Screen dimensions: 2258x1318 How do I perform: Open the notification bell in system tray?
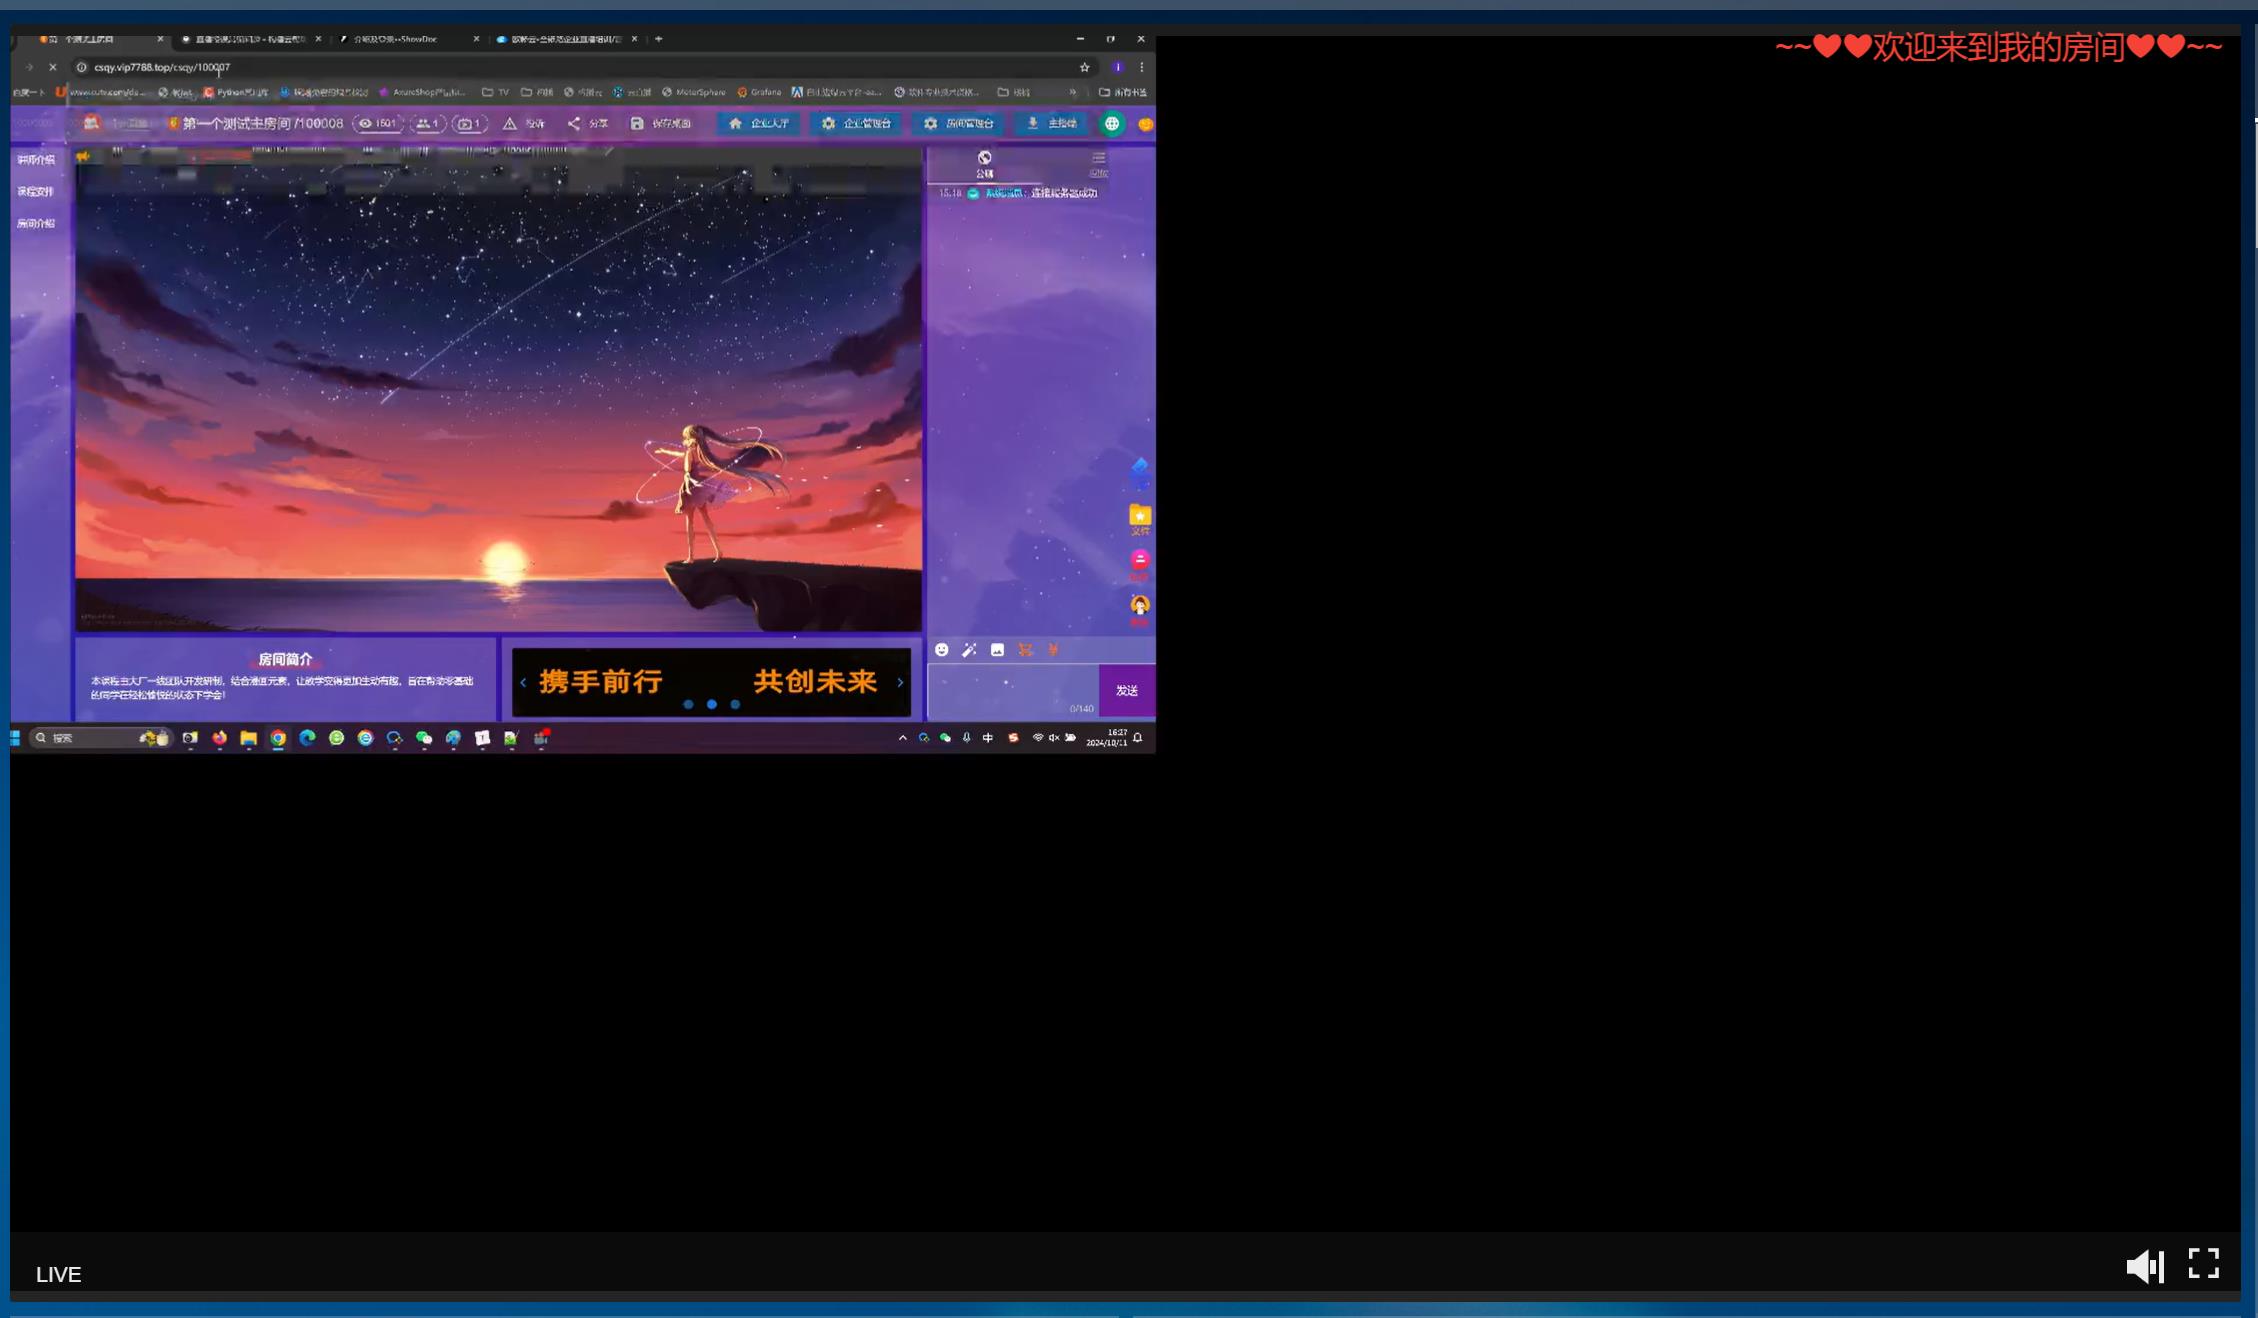coord(1138,738)
